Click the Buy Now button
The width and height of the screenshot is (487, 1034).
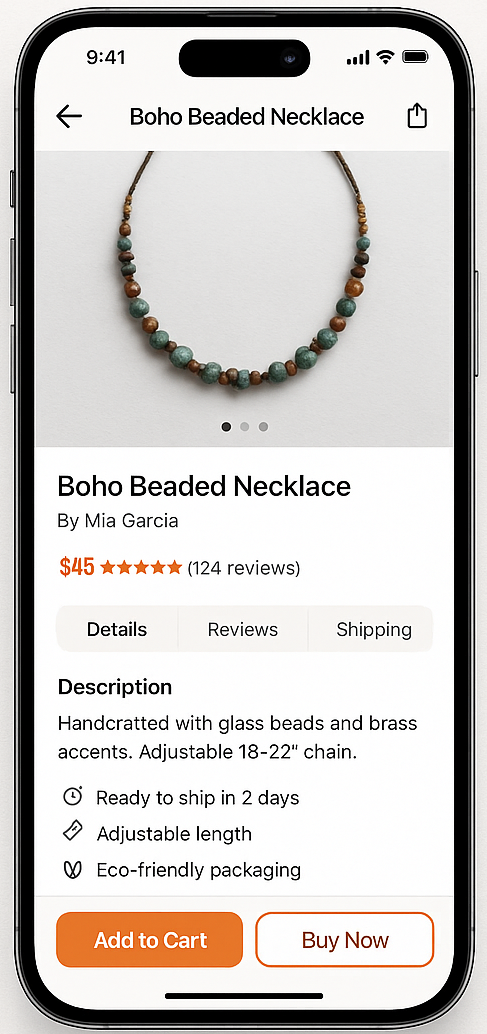click(345, 940)
